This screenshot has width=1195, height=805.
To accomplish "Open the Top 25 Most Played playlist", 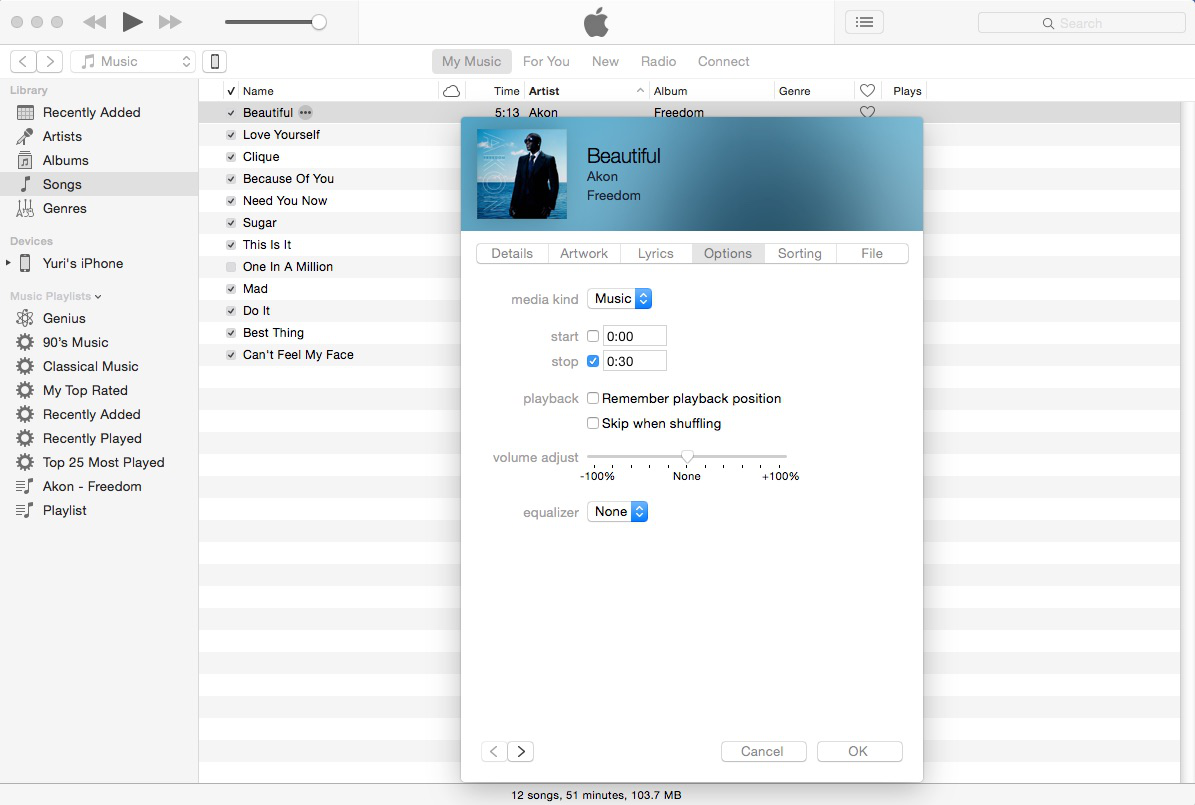I will click(99, 463).
